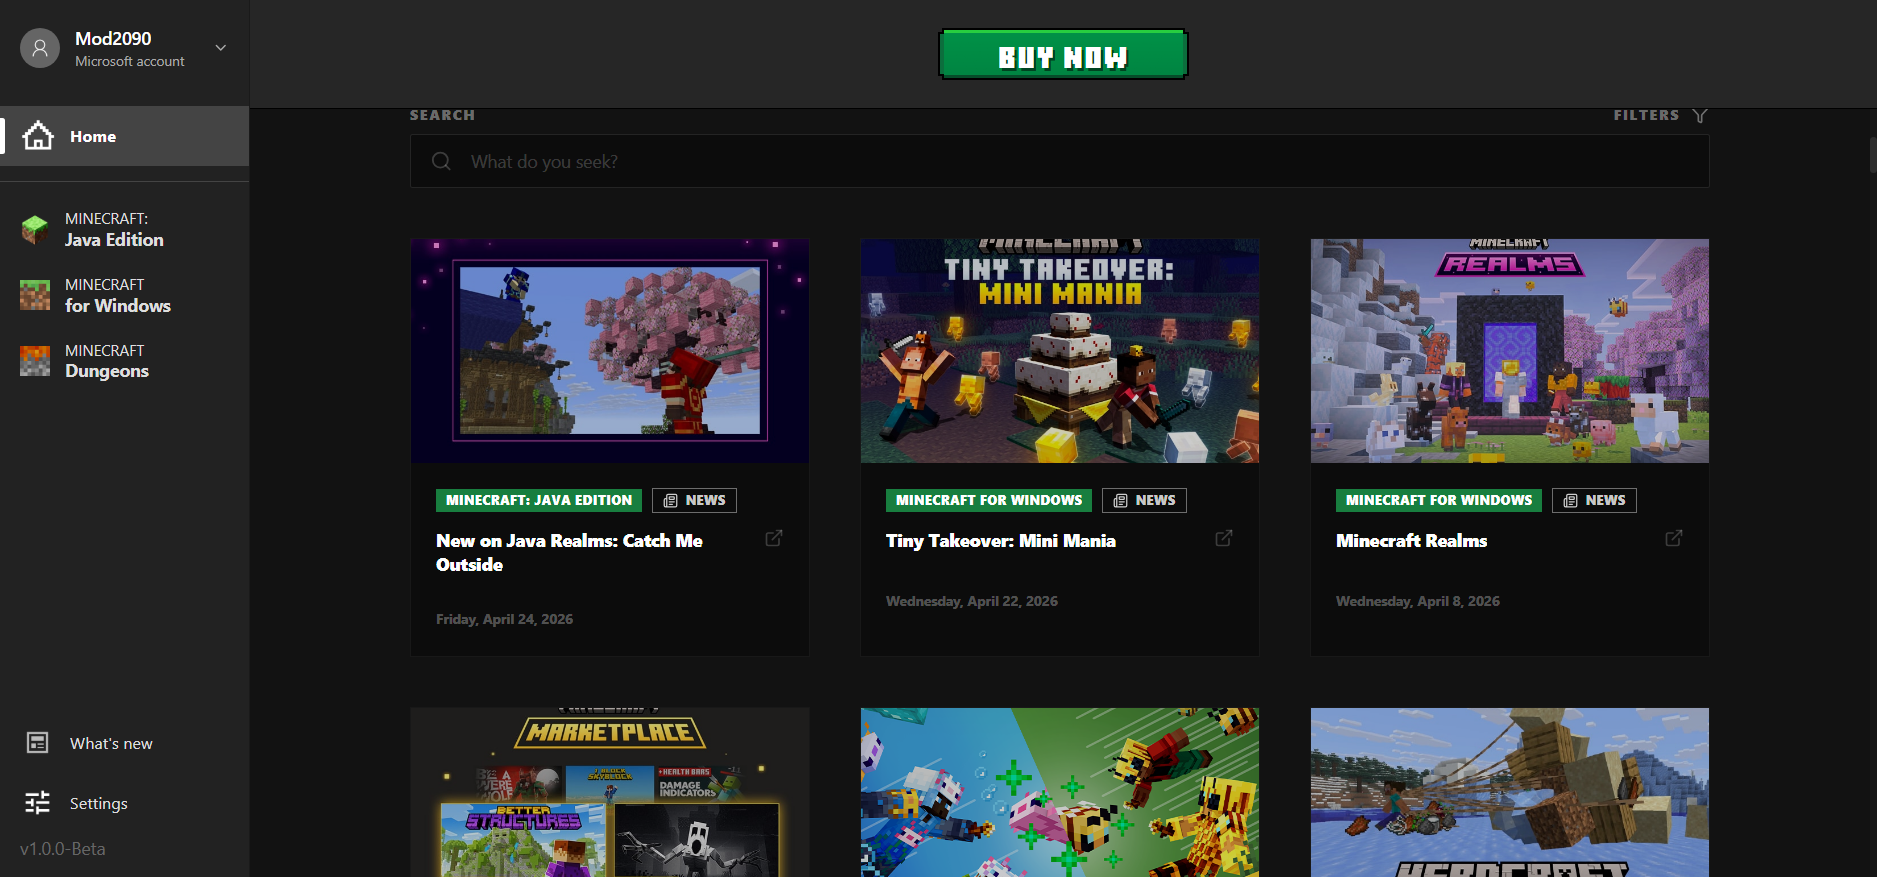The image size is (1877, 877).
Task: Click external link icon on Tiny Takeover card
Action: (x=1224, y=538)
